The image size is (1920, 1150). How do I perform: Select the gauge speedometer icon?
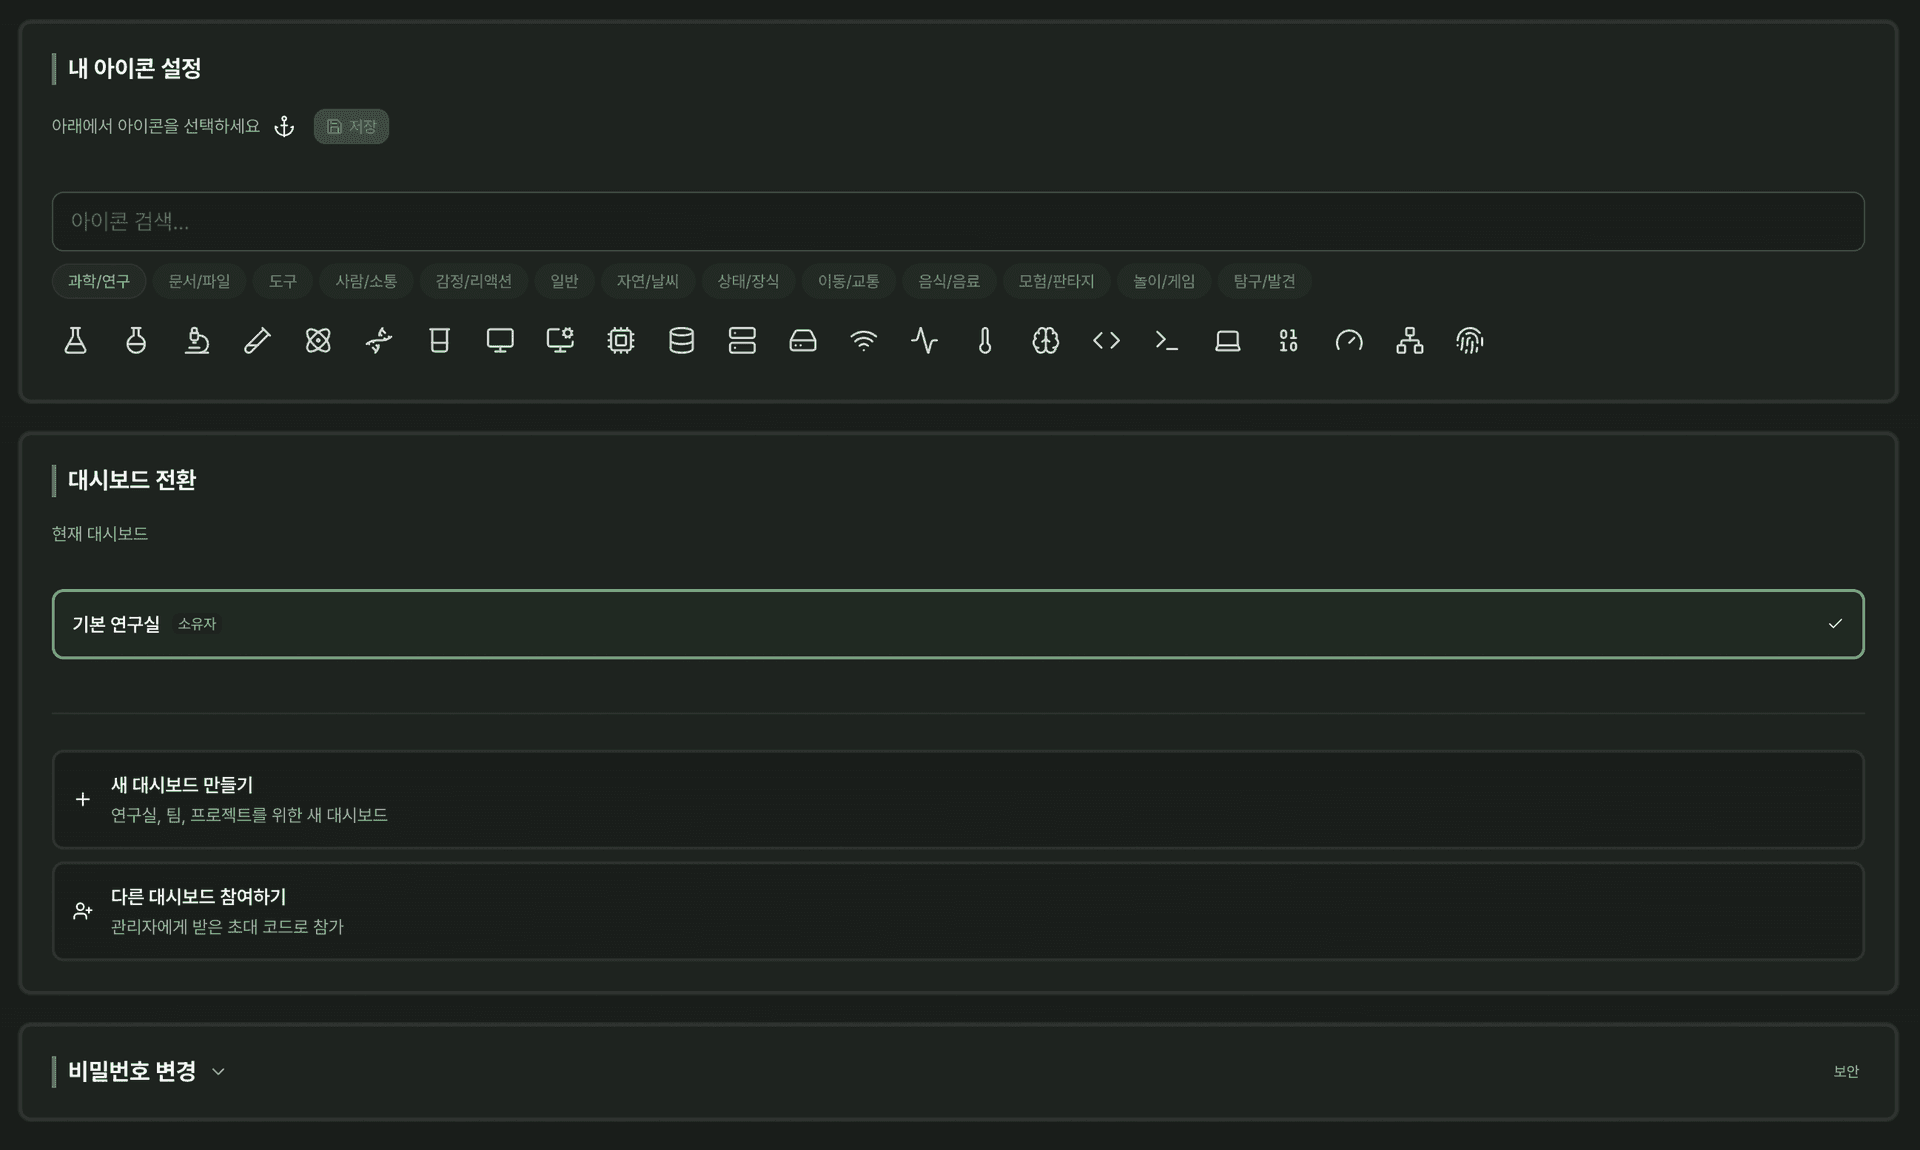click(1348, 341)
